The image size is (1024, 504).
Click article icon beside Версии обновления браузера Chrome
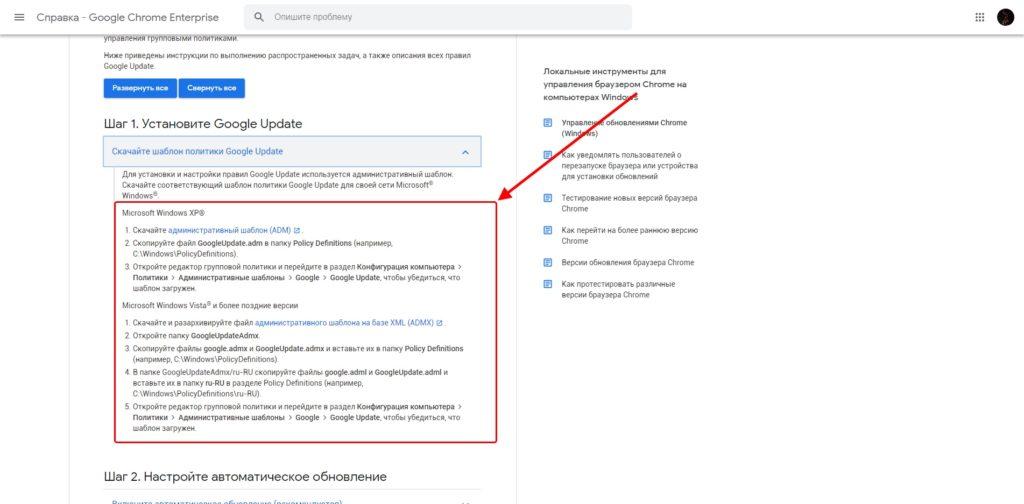coord(548,262)
